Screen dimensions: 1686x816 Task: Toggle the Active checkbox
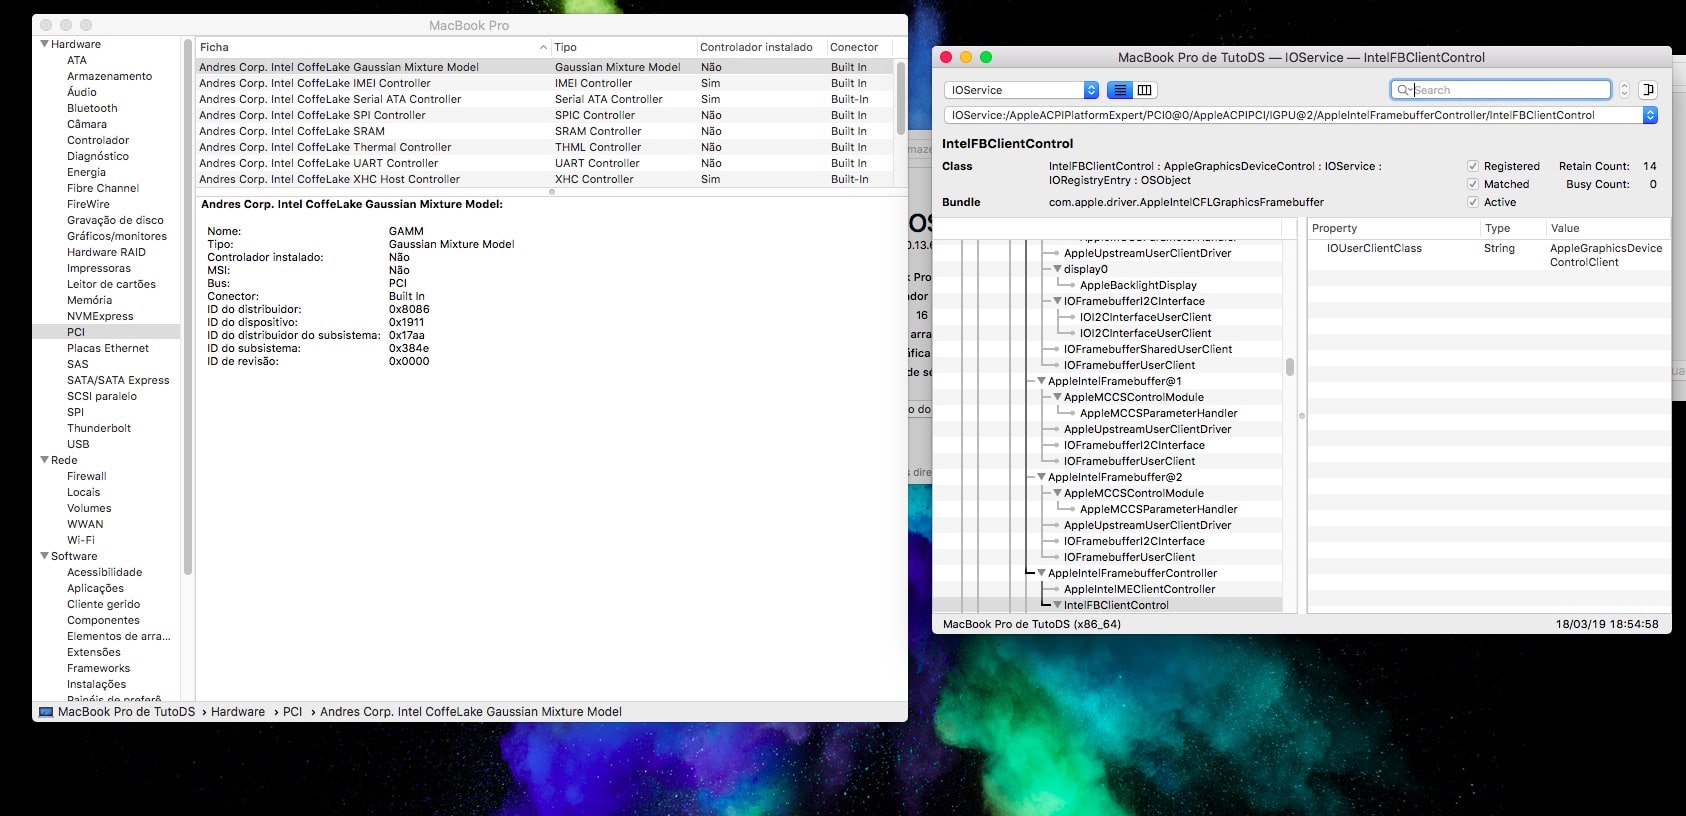[x=1473, y=202]
